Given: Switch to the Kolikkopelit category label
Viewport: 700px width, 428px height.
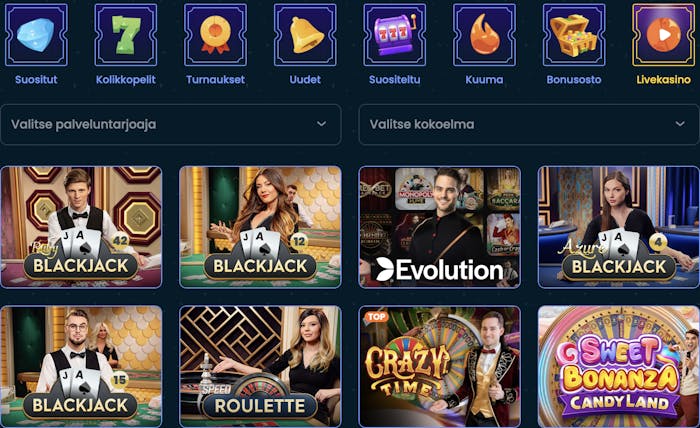Looking at the screenshot, I should coord(126,79).
